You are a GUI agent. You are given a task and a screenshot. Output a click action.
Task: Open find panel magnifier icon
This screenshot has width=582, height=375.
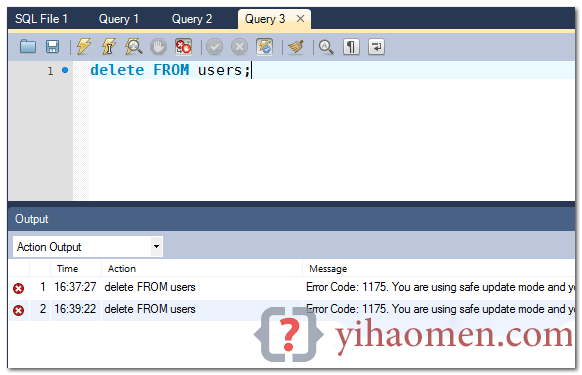click(x=326, y=47)
